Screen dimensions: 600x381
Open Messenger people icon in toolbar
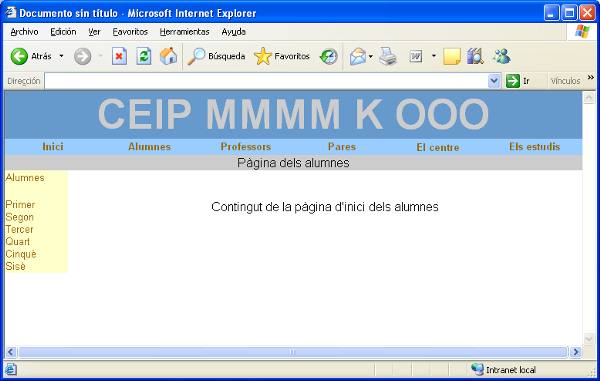pos(502,57)
